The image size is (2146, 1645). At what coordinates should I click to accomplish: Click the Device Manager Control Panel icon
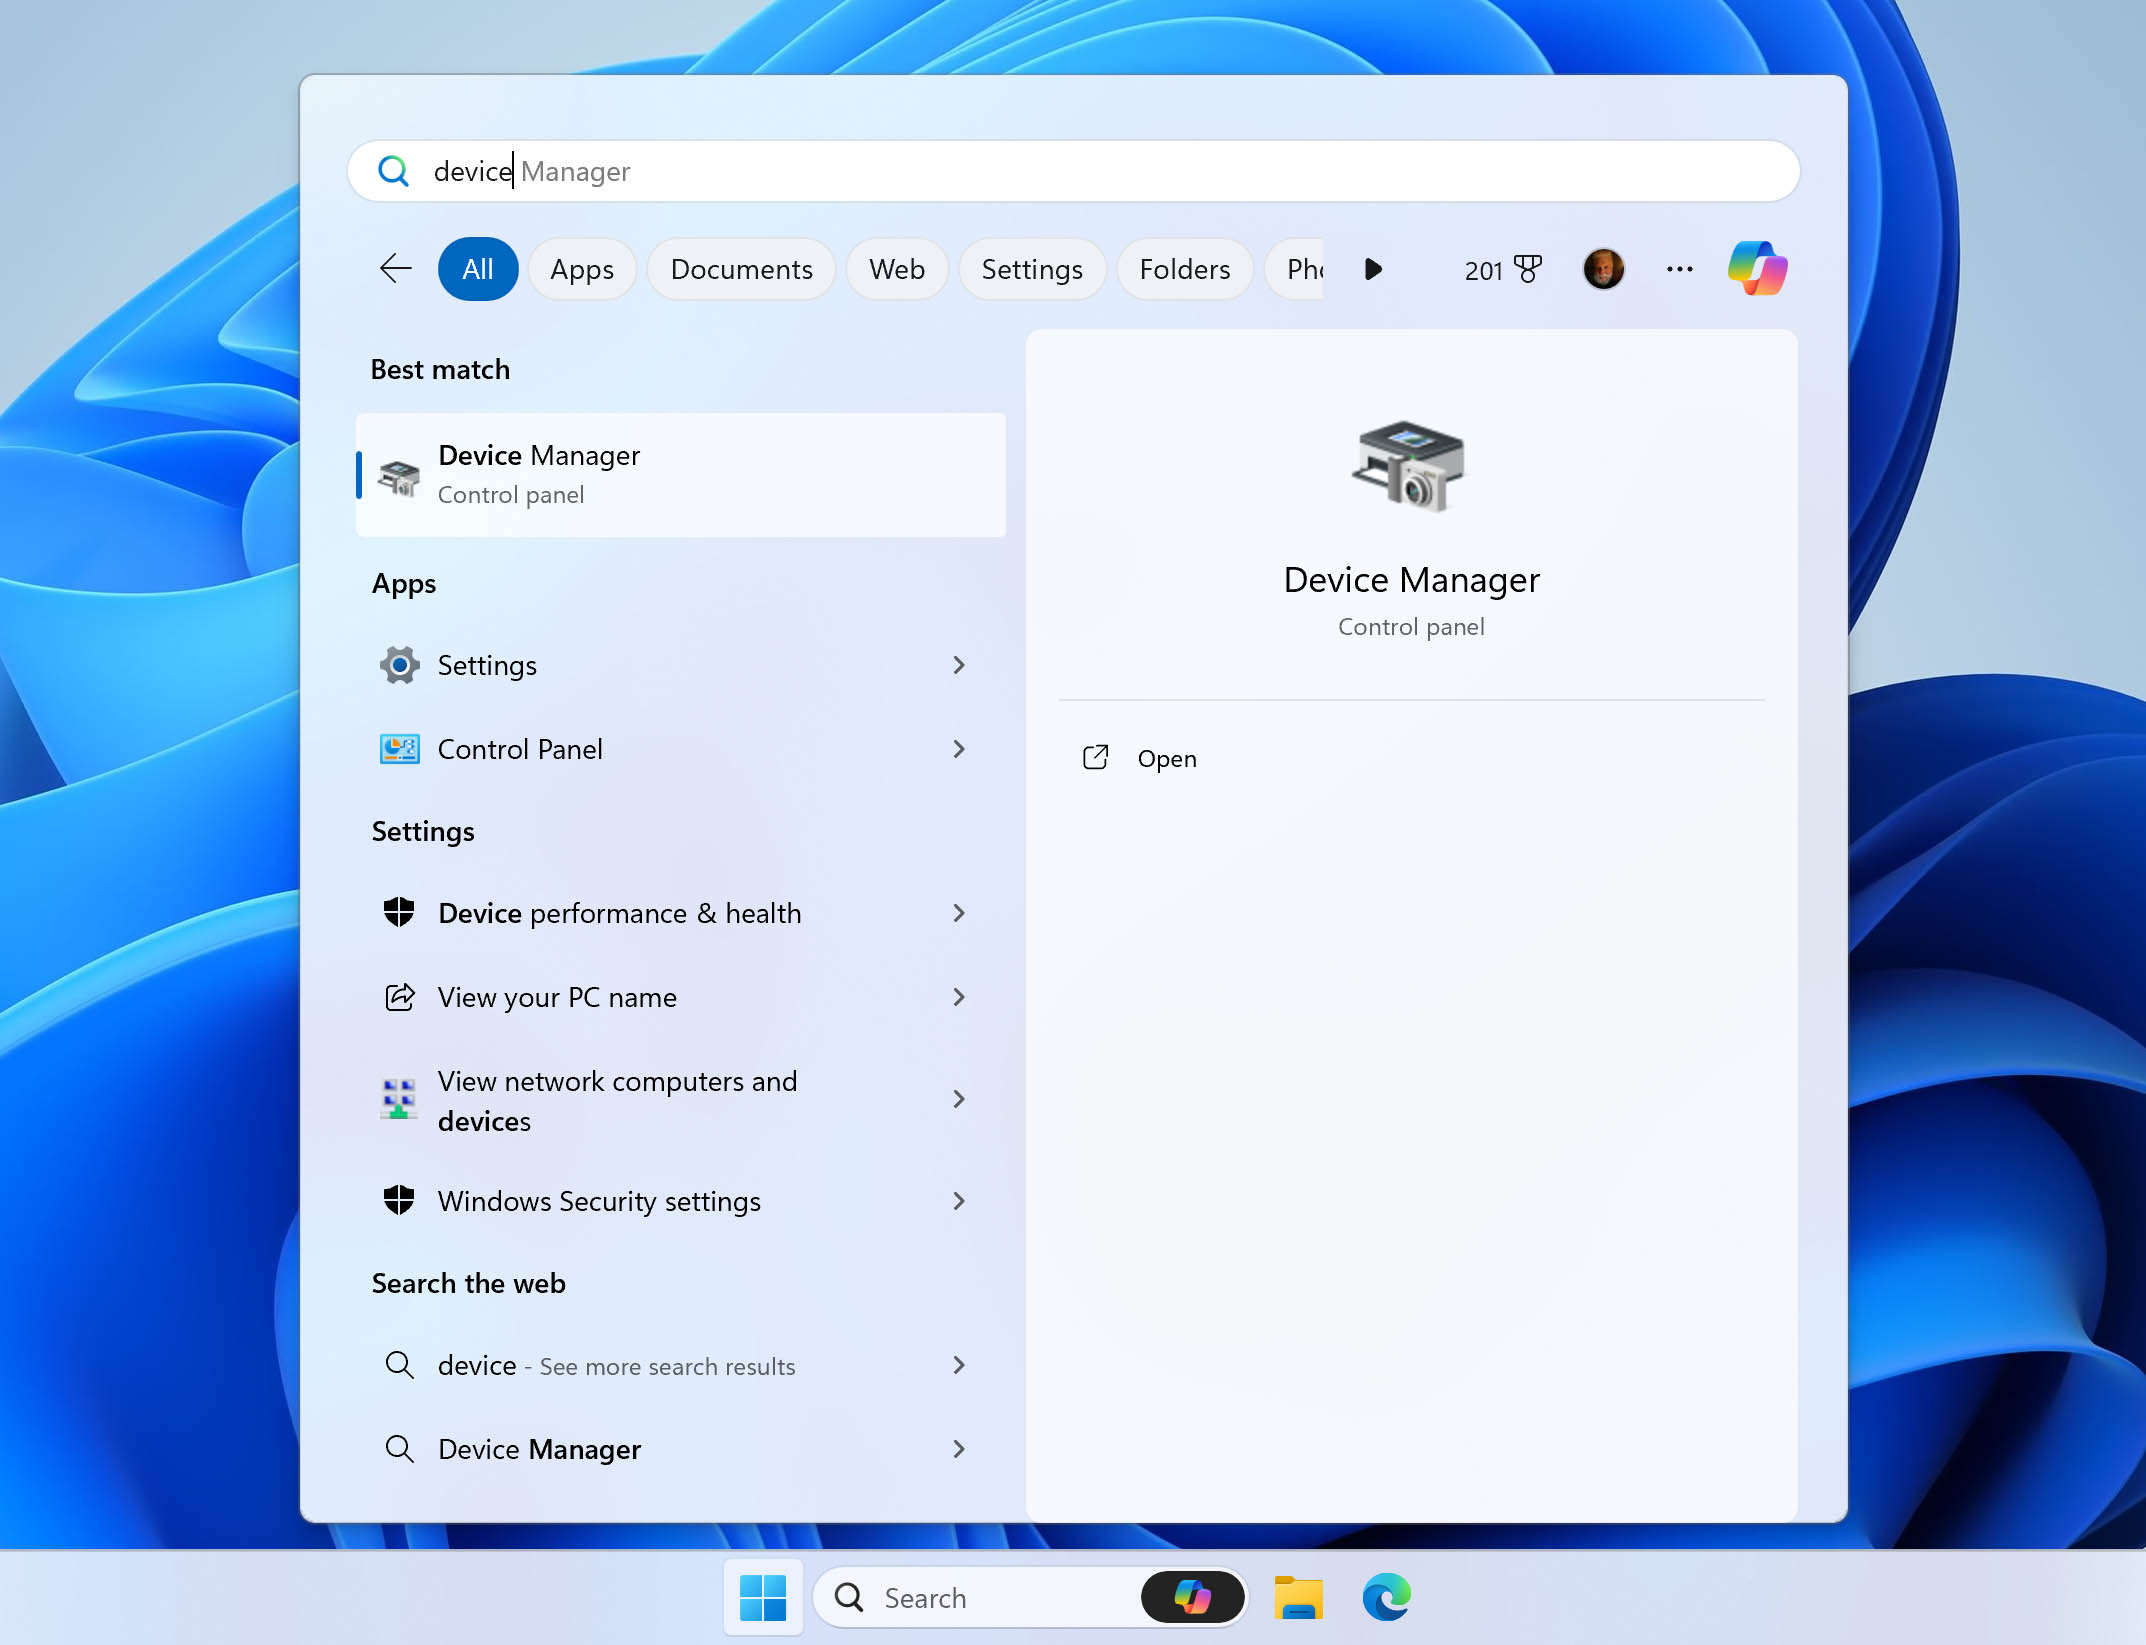click(x=397, y=473)
